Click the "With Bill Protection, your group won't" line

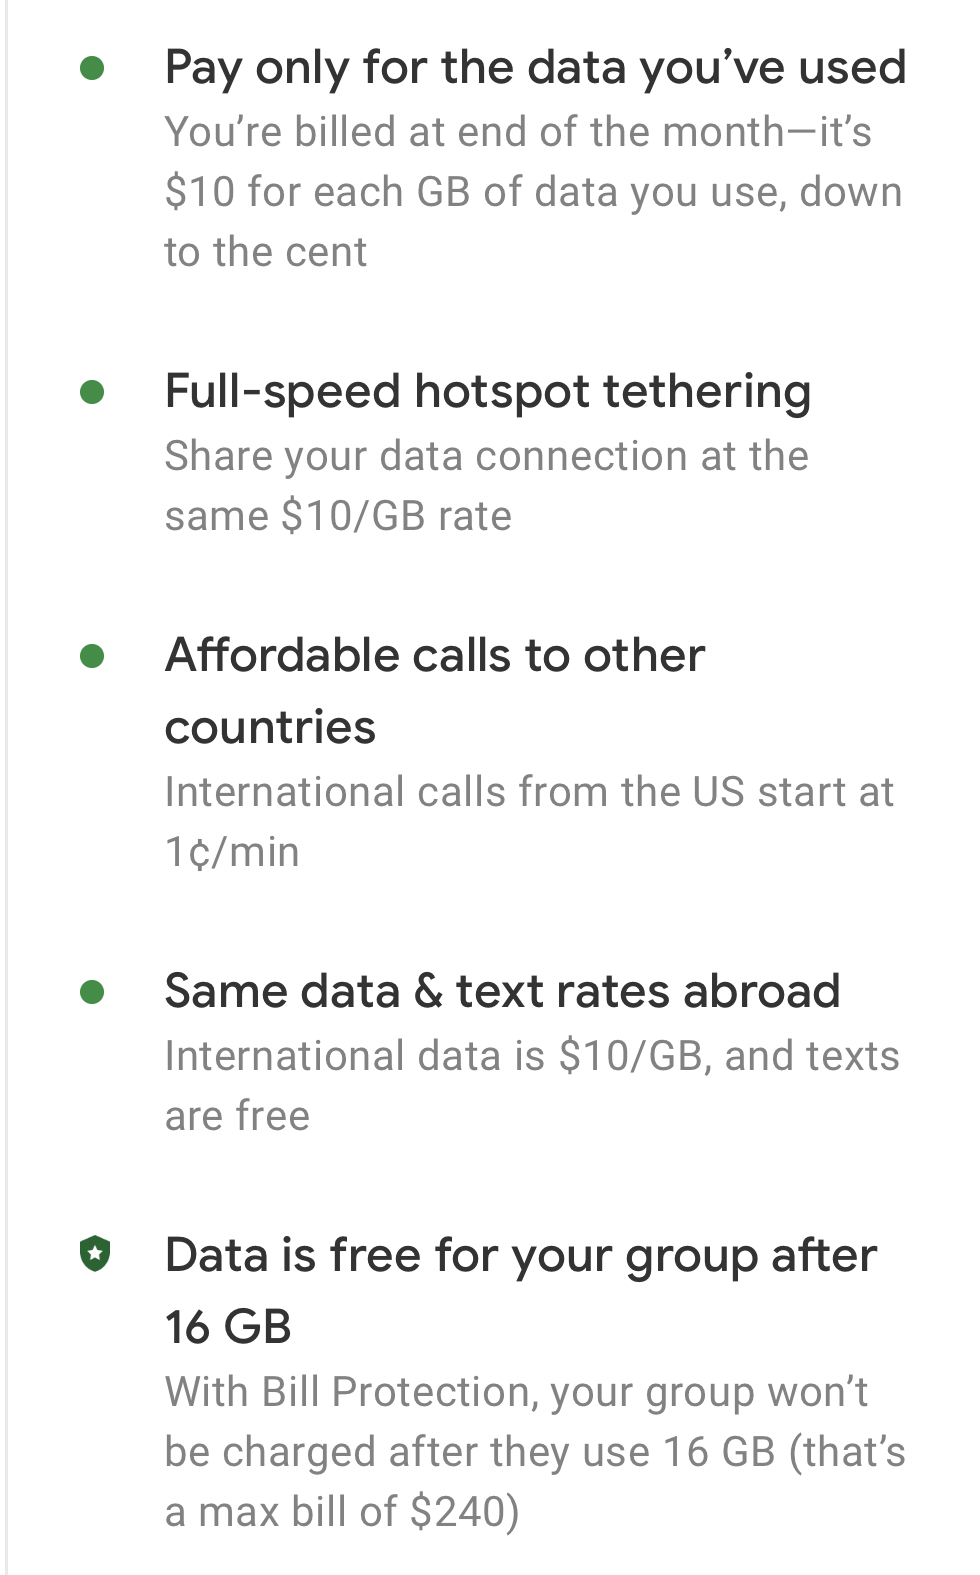[x=516, y=1392]
